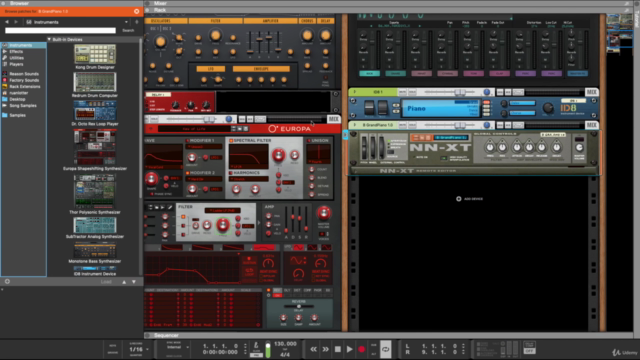Toggle NN-XT High Quality Interpolation

(444, 158)
